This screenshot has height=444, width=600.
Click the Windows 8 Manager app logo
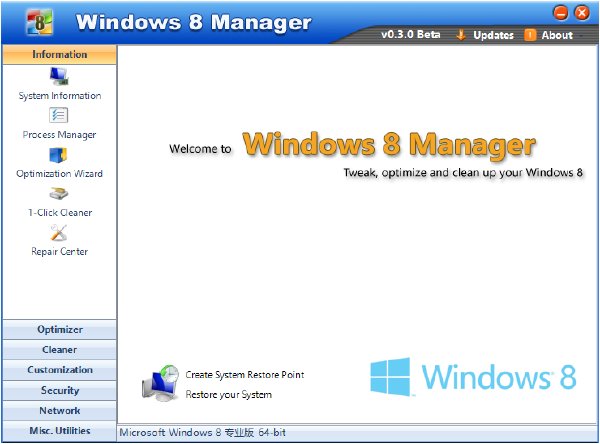tap(39, 23)
